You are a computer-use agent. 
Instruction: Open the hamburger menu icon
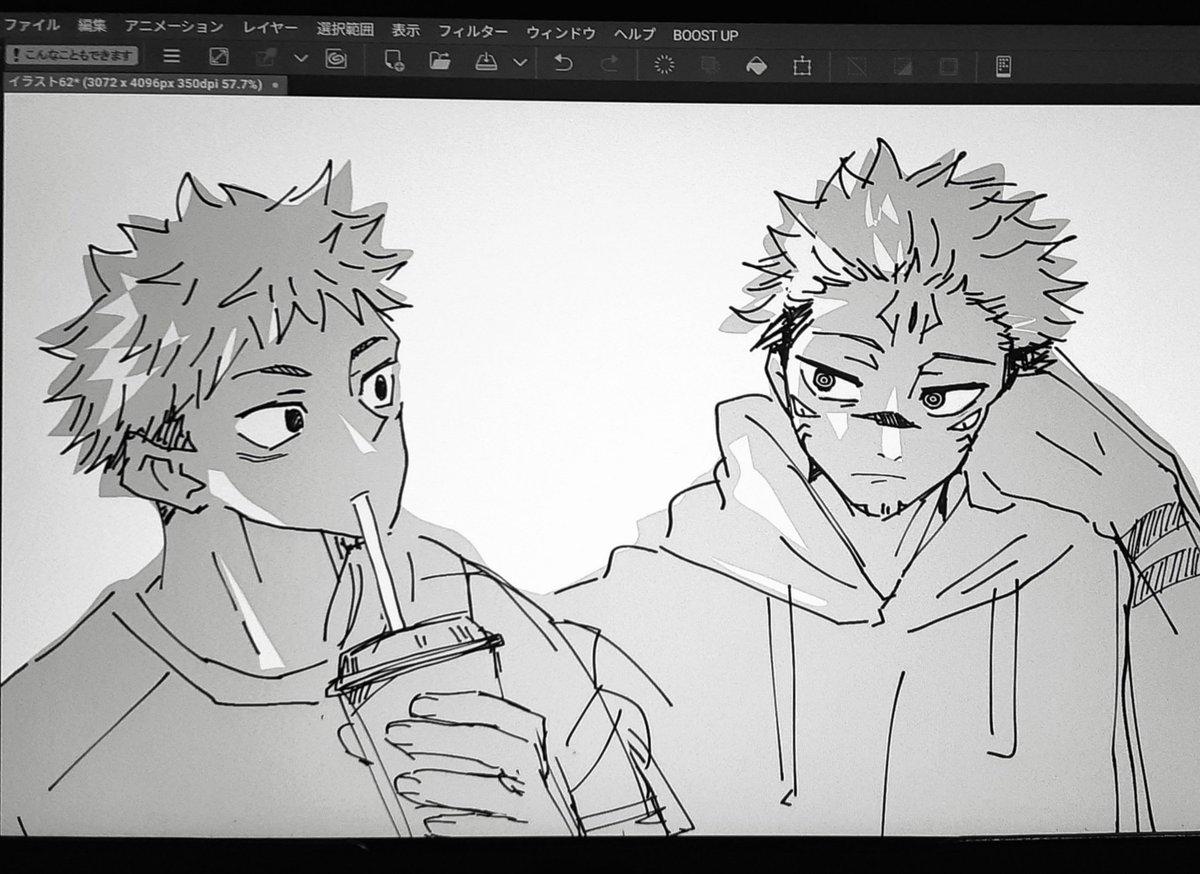pyautogui.click(x=171, y=57)
